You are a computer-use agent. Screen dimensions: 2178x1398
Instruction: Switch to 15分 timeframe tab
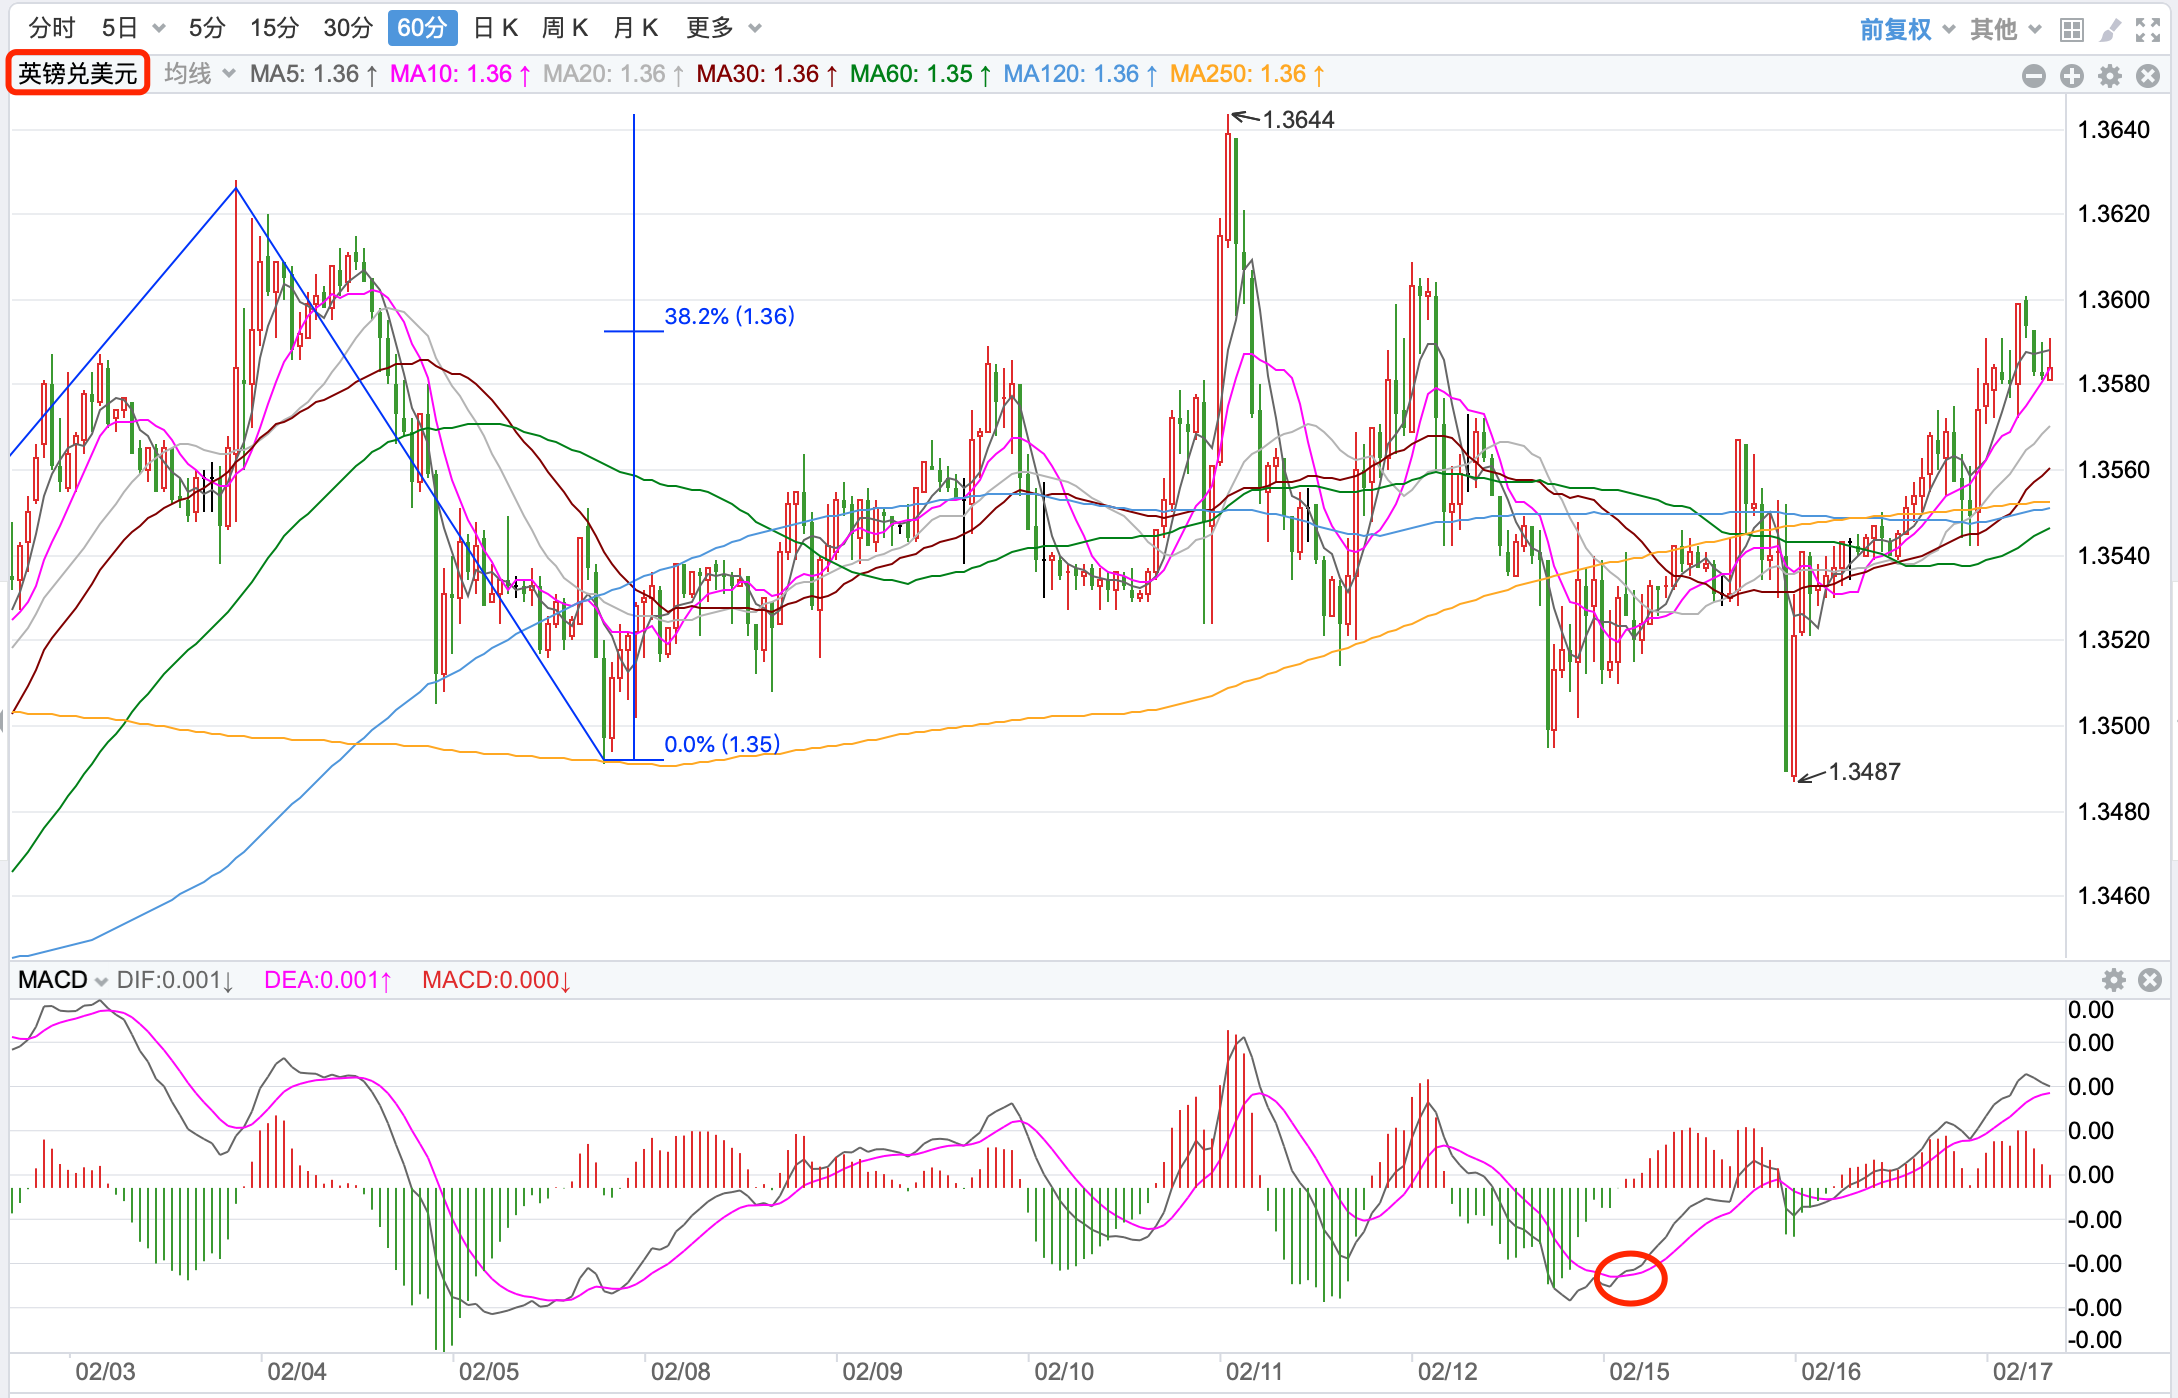[x=274, y=28]
